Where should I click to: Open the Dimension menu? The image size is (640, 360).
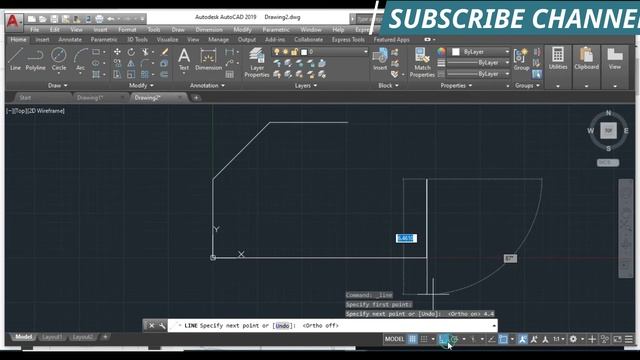pos(209,30)
